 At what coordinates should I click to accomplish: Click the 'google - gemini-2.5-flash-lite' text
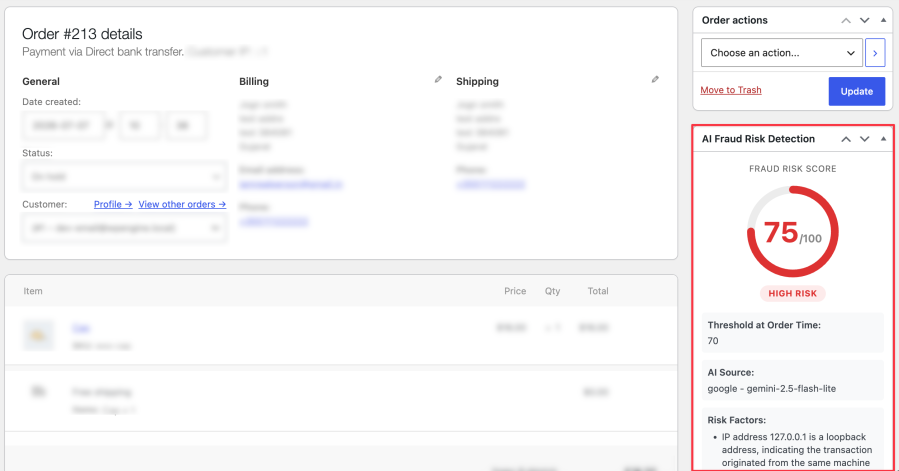pos(771,388)
